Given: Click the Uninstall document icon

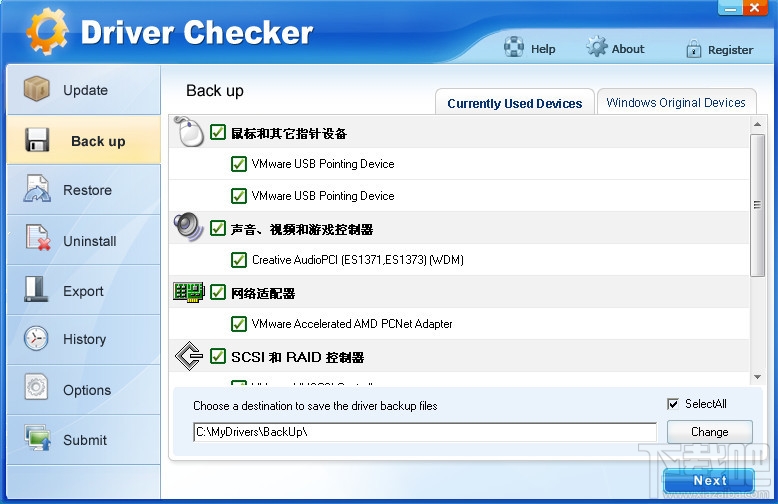Looking at the screenshot, I should [x=38, y=238].
